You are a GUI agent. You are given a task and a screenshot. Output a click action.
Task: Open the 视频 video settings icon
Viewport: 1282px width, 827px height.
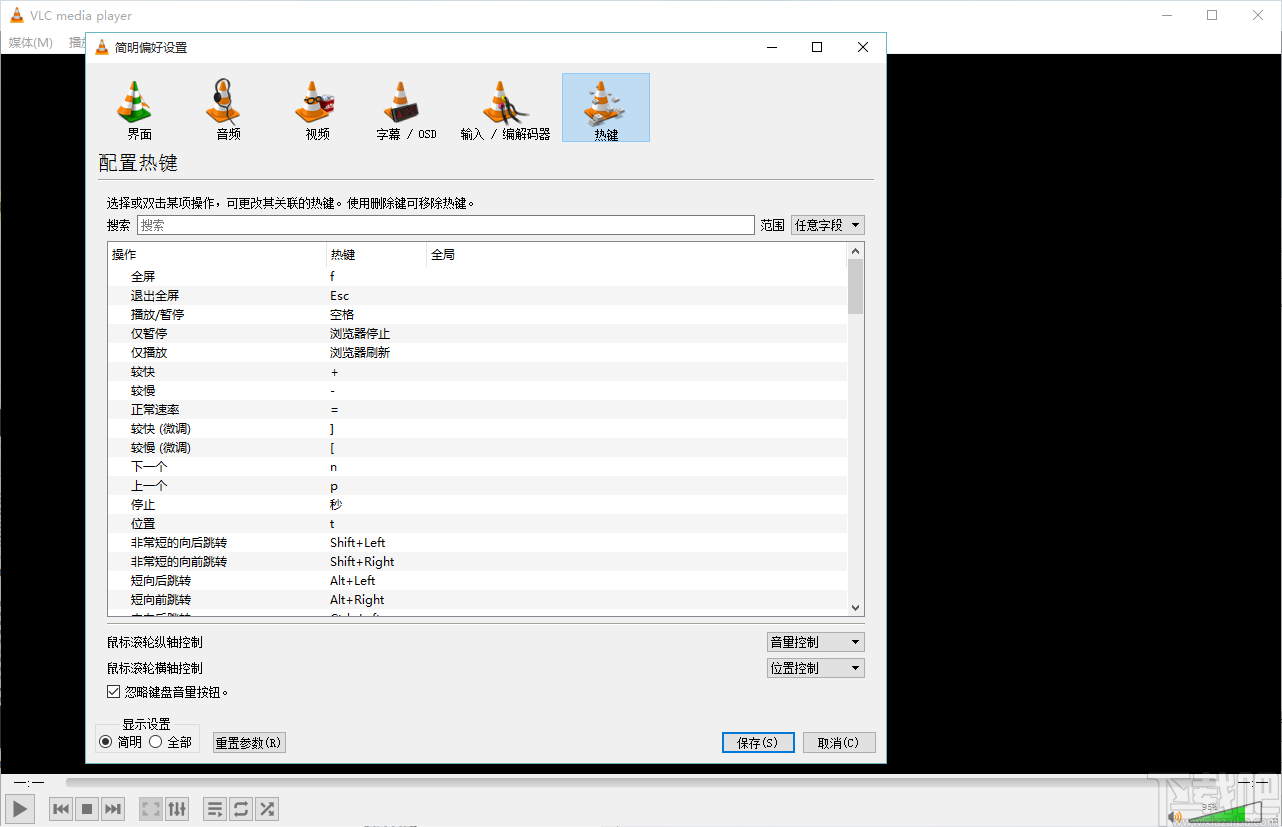click(315, 107)
